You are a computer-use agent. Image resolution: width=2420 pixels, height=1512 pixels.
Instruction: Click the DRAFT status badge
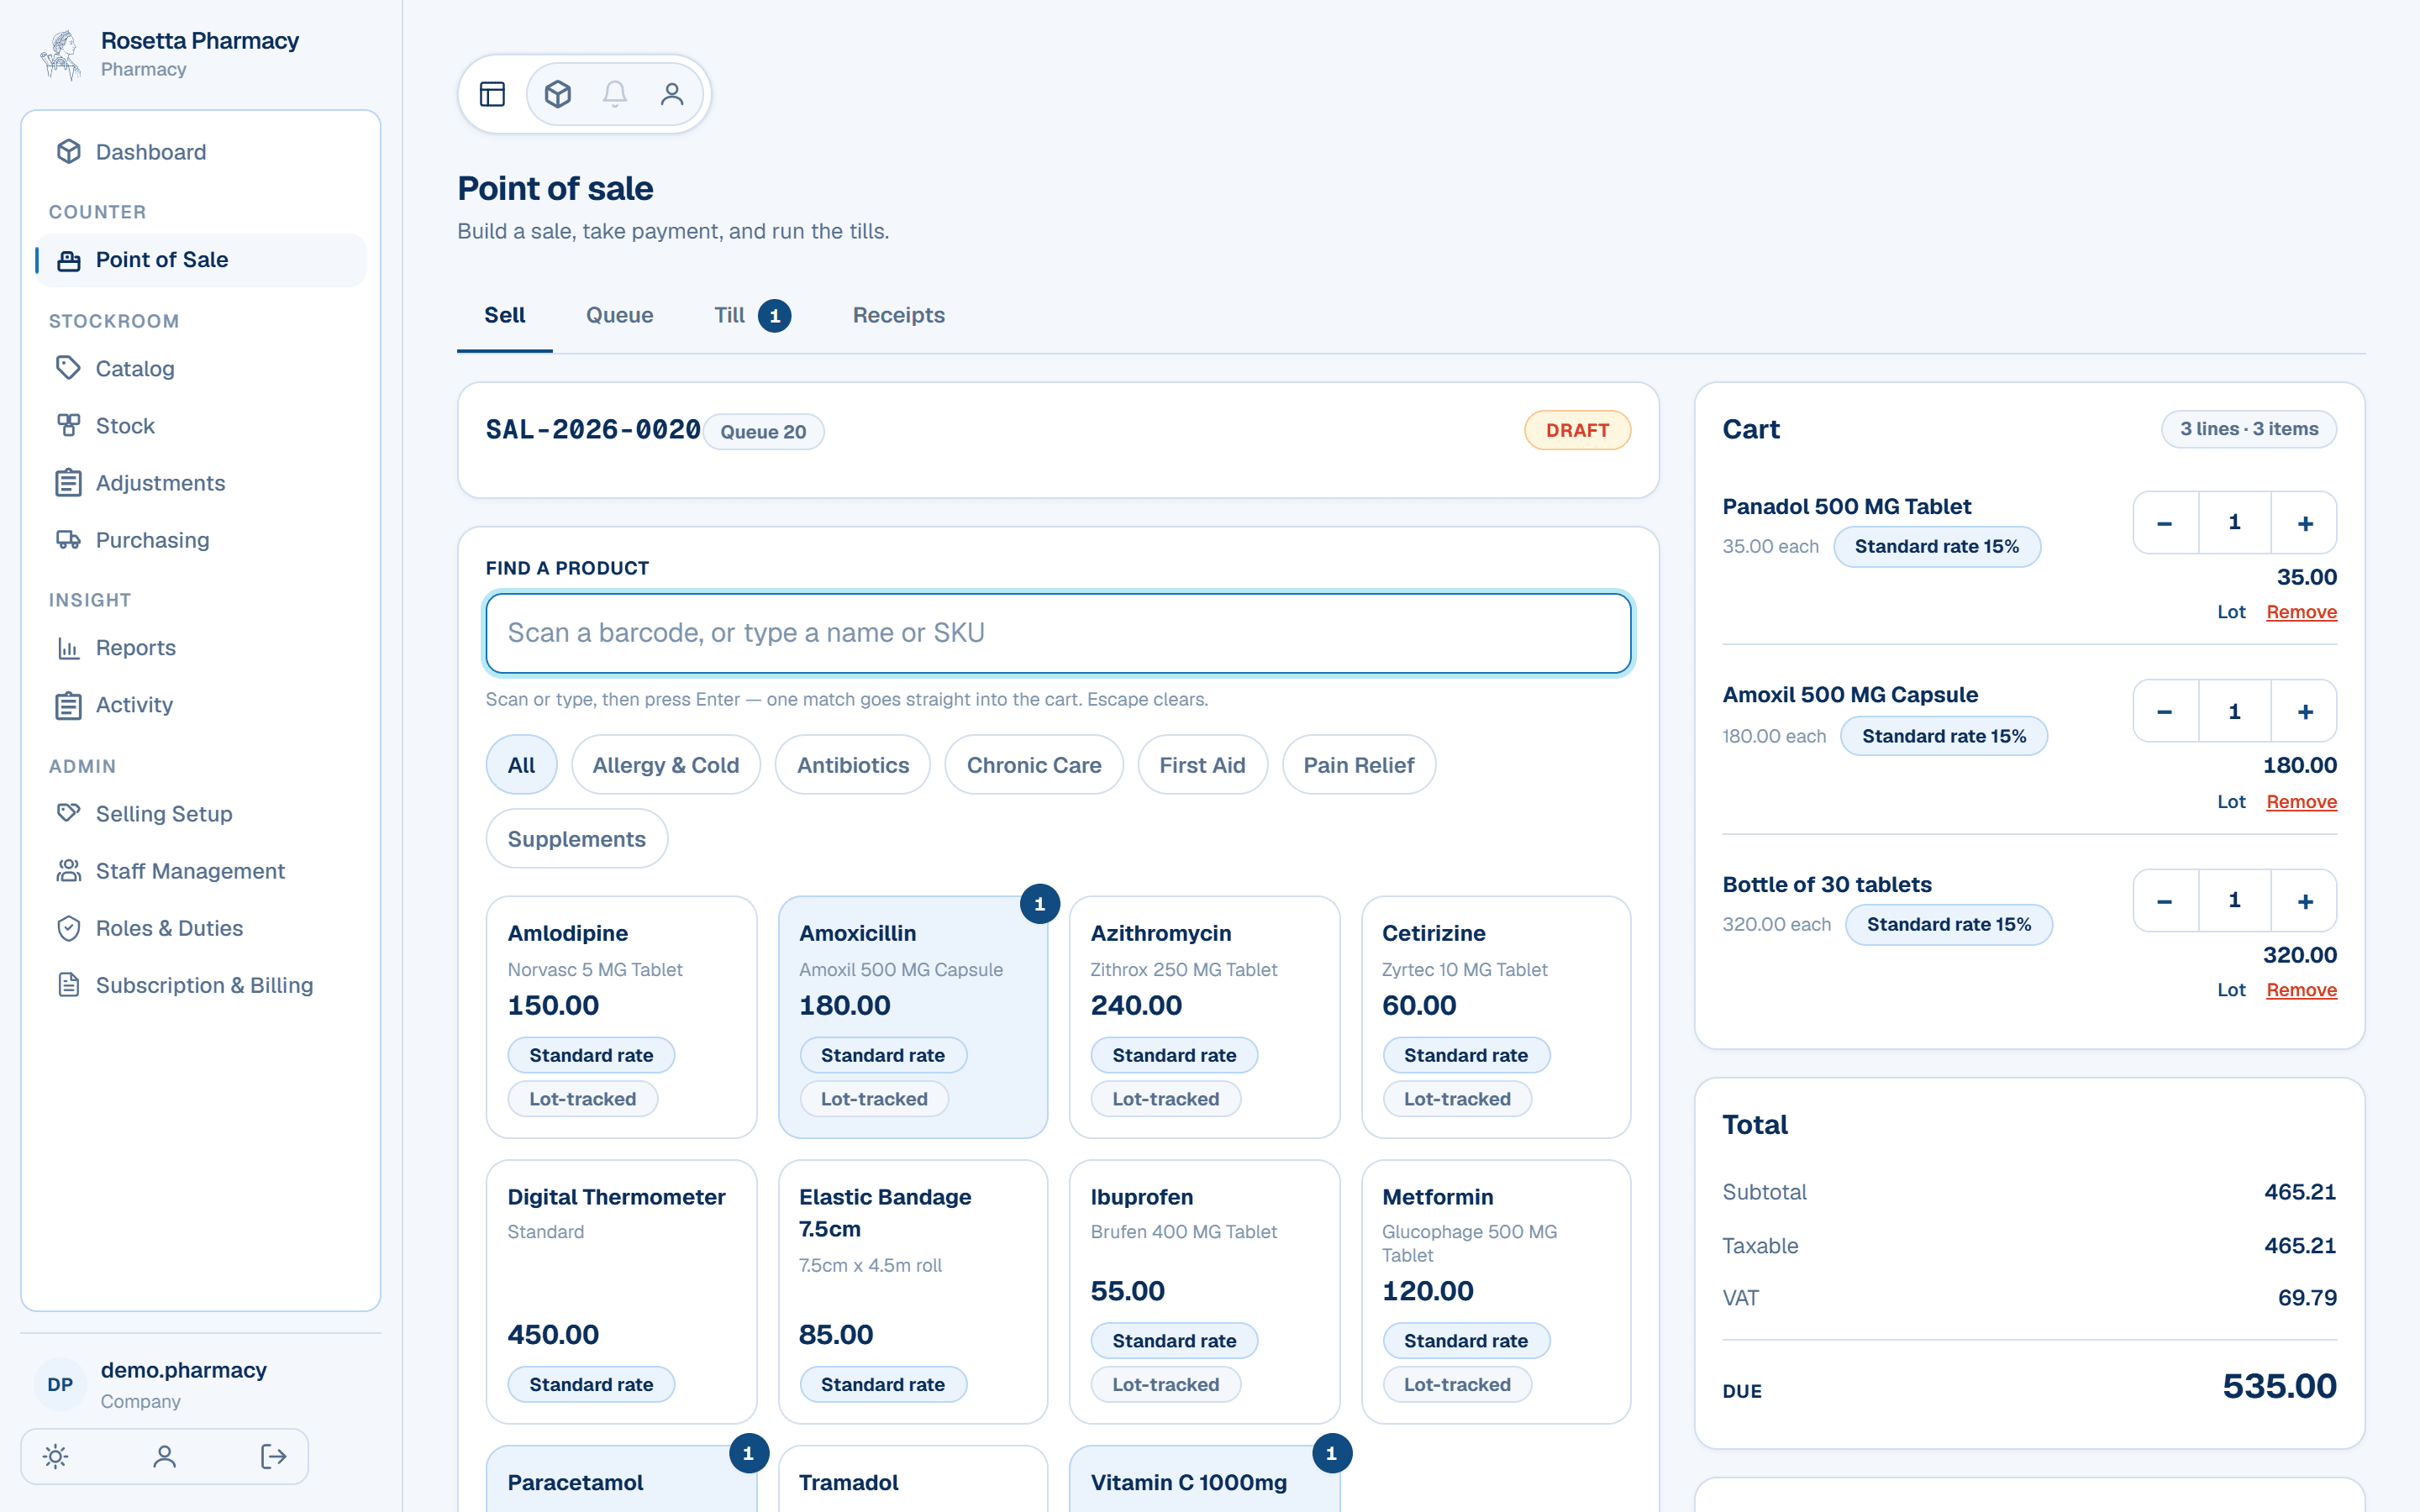click(x=1577, y=431)
